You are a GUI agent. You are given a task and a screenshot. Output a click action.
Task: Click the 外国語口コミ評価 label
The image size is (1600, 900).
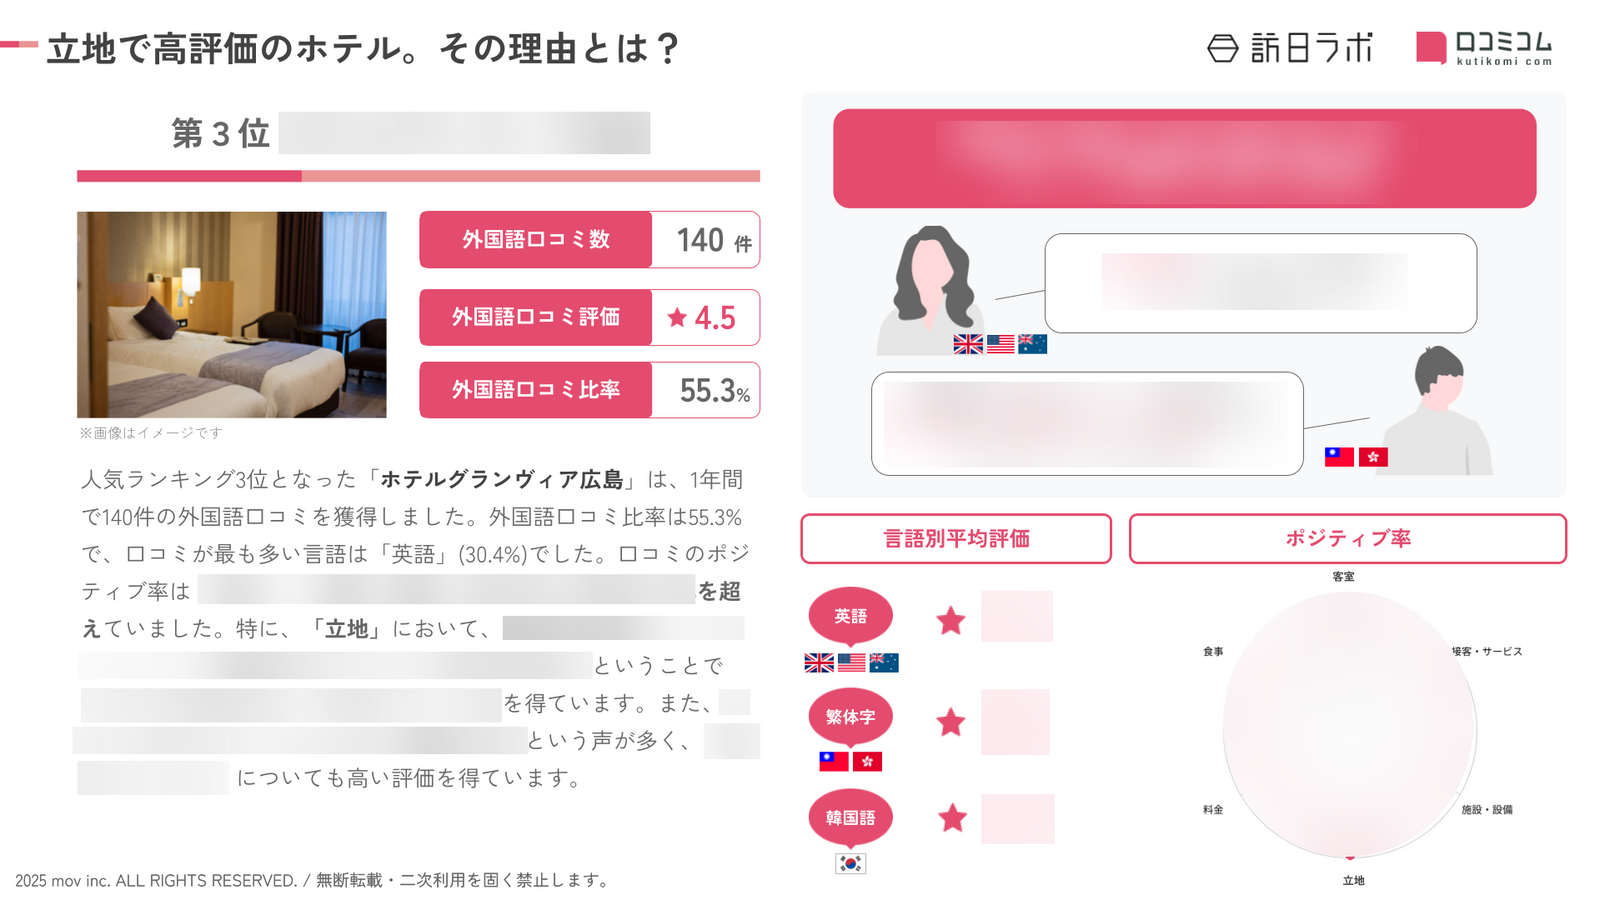coord(536,317)
